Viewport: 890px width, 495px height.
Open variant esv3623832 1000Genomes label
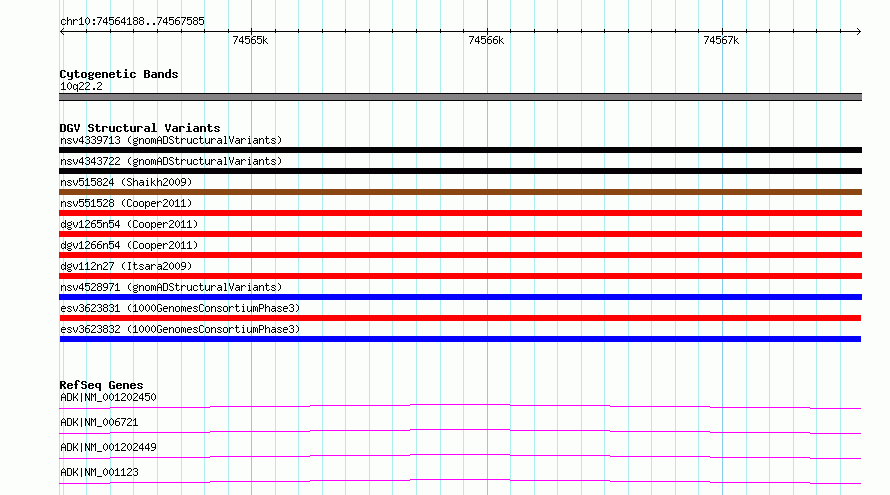180,329
